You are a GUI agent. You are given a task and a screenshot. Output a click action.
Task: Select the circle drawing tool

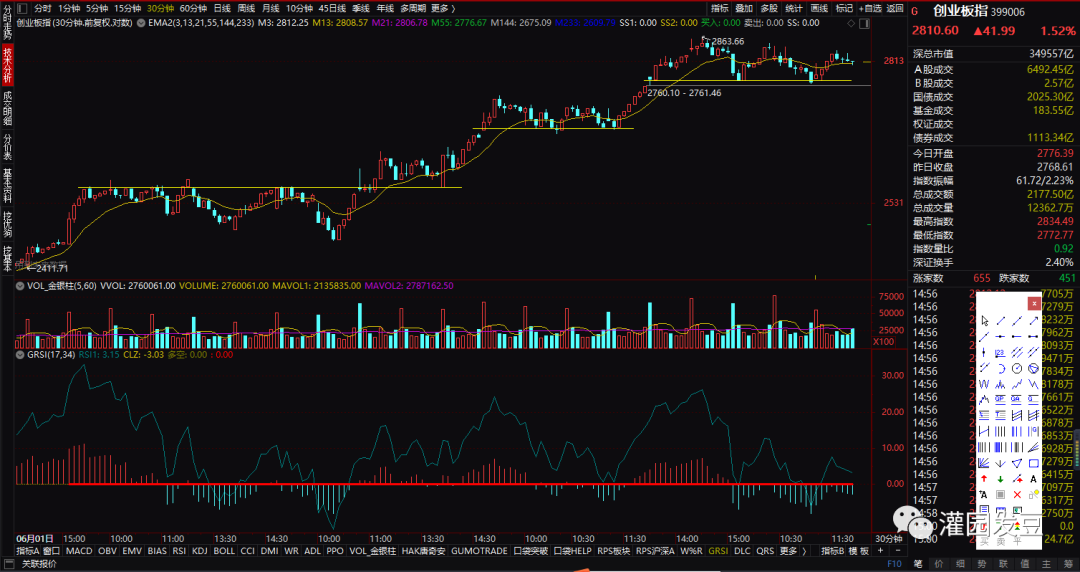coord(1017,368)
